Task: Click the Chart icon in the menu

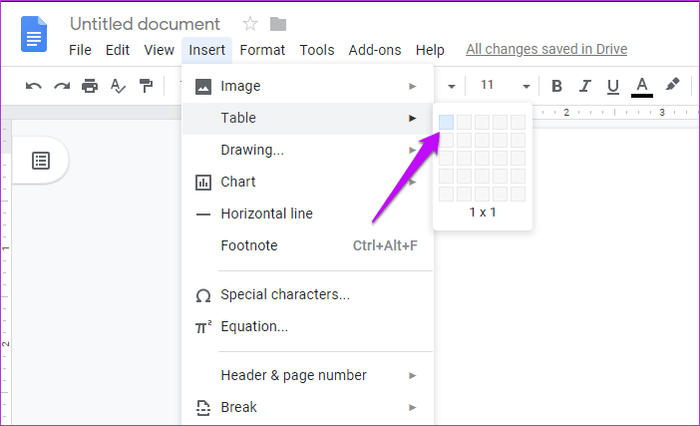Action: click(x=203, y=182)
